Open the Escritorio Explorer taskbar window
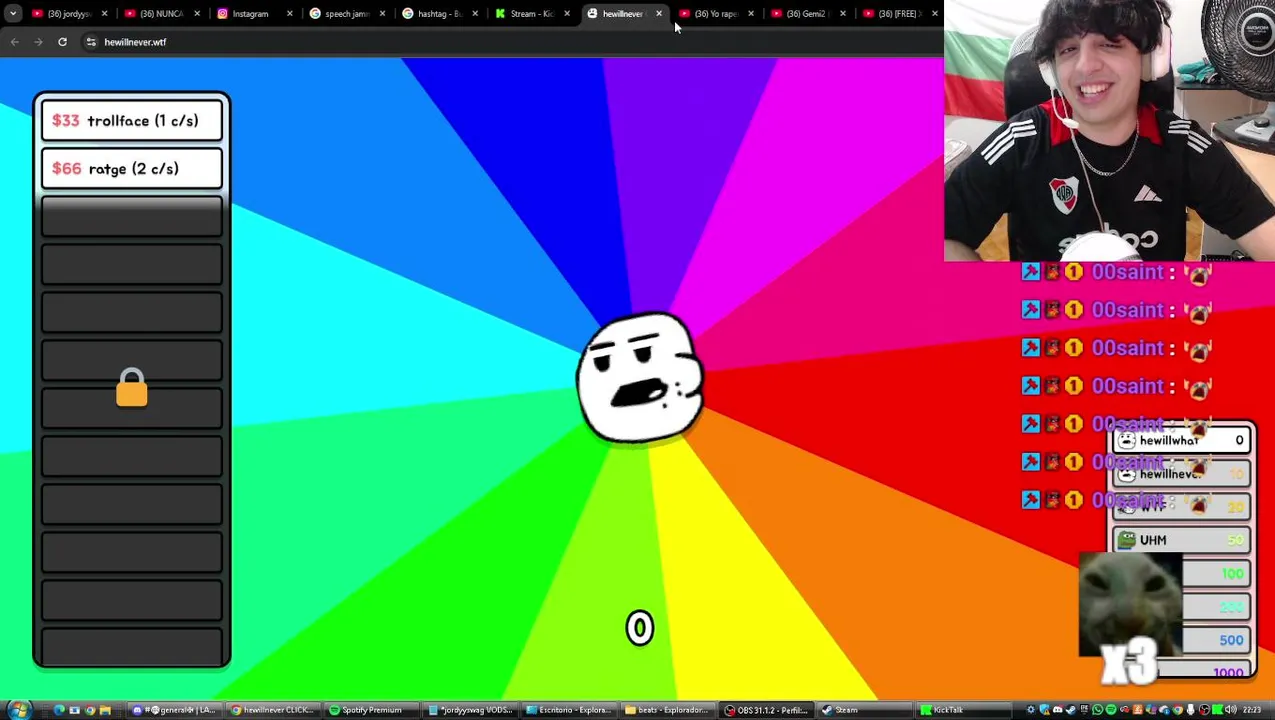The width and height of the screenshot is (1275, 720). (568, 710)
